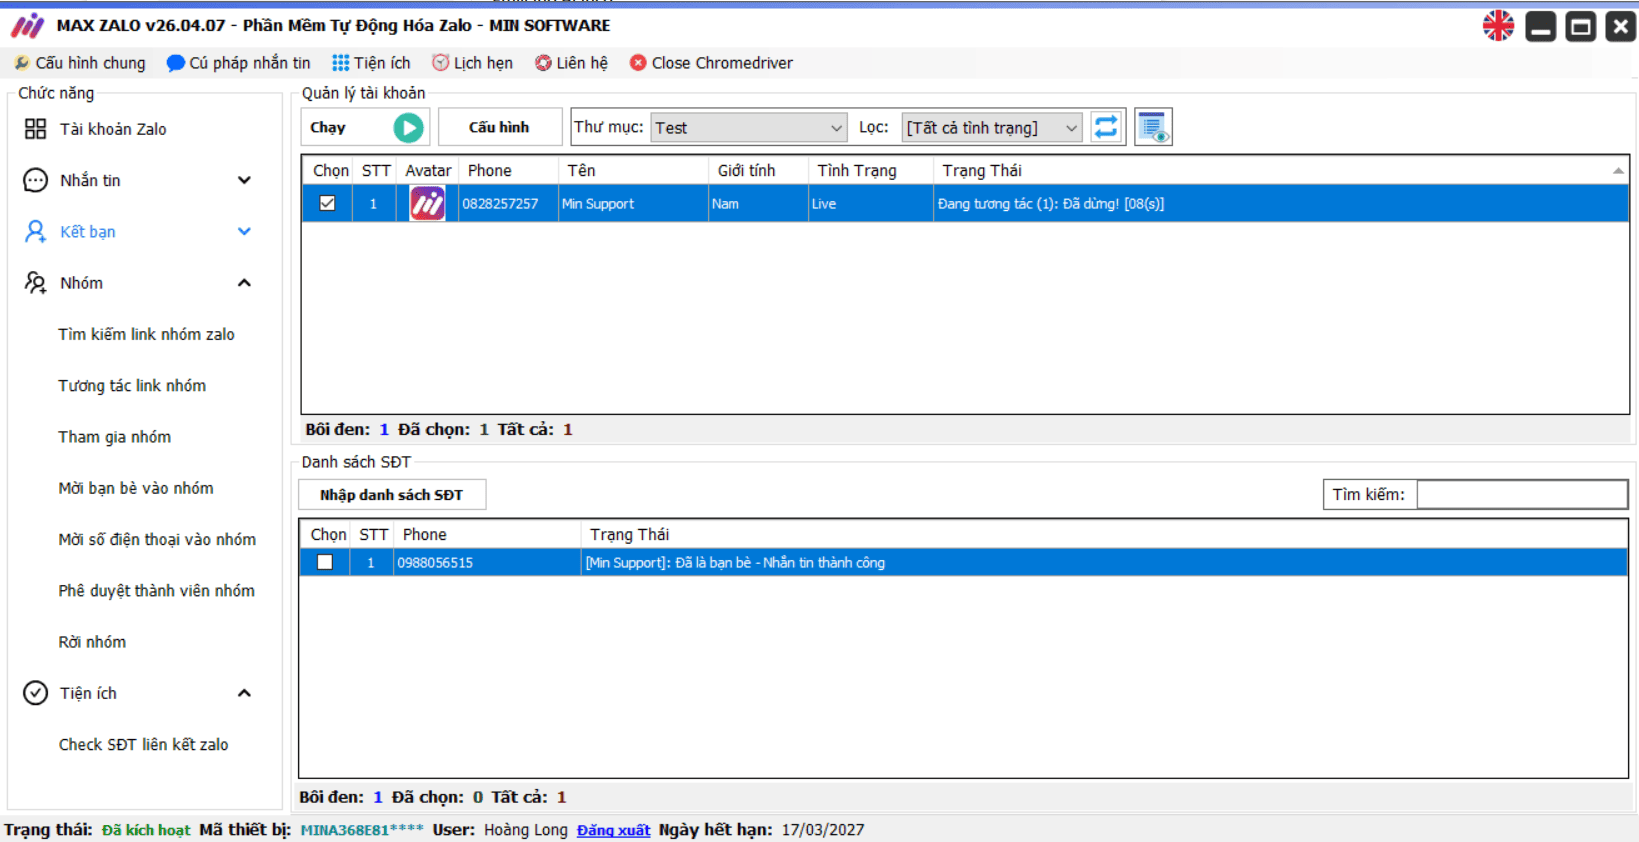The height and width of the screenshot is (842, 1639).
Task: Open Mời số điện thoại vào nhóm
Action: pos(157,539)
